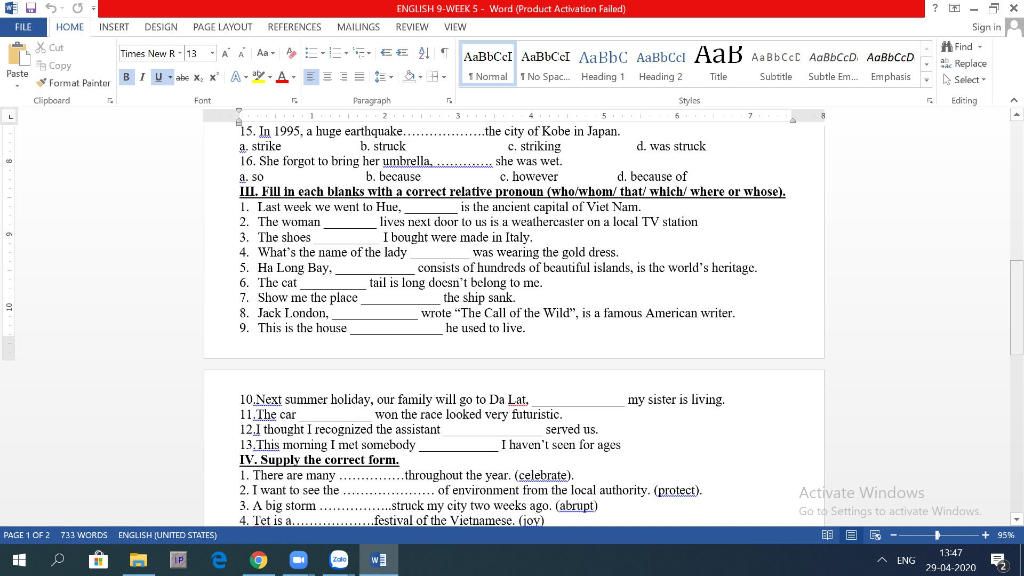The image size is (1024, 576).
Task: Toggle Superscript formatting
Action: click(214, 77)
